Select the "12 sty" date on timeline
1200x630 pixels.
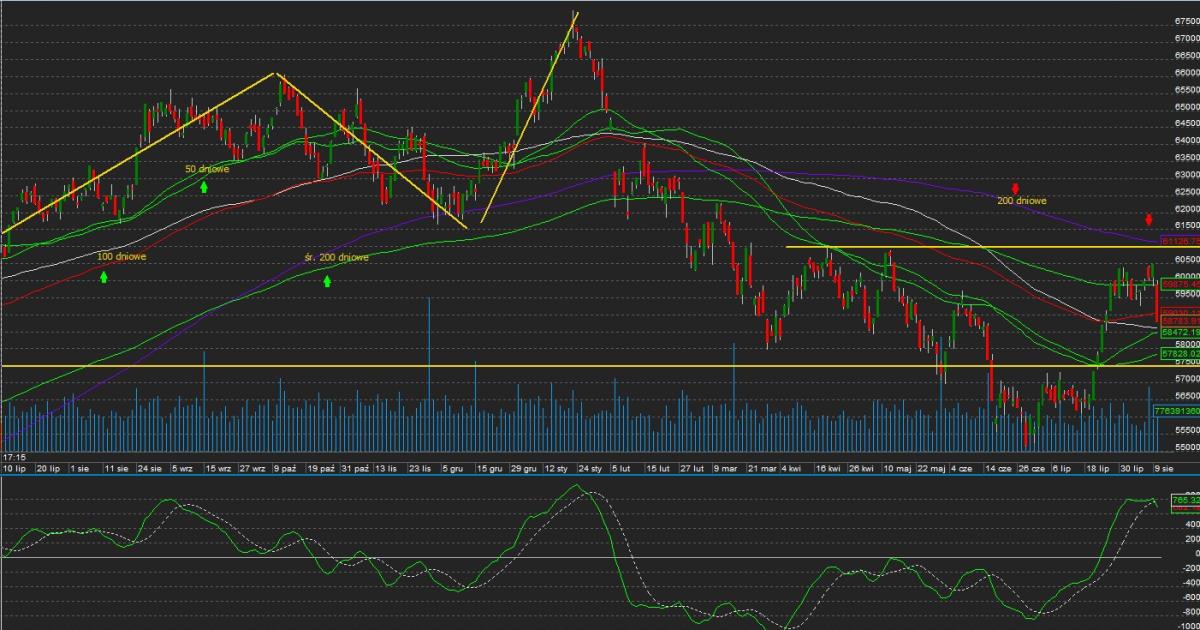555,468
